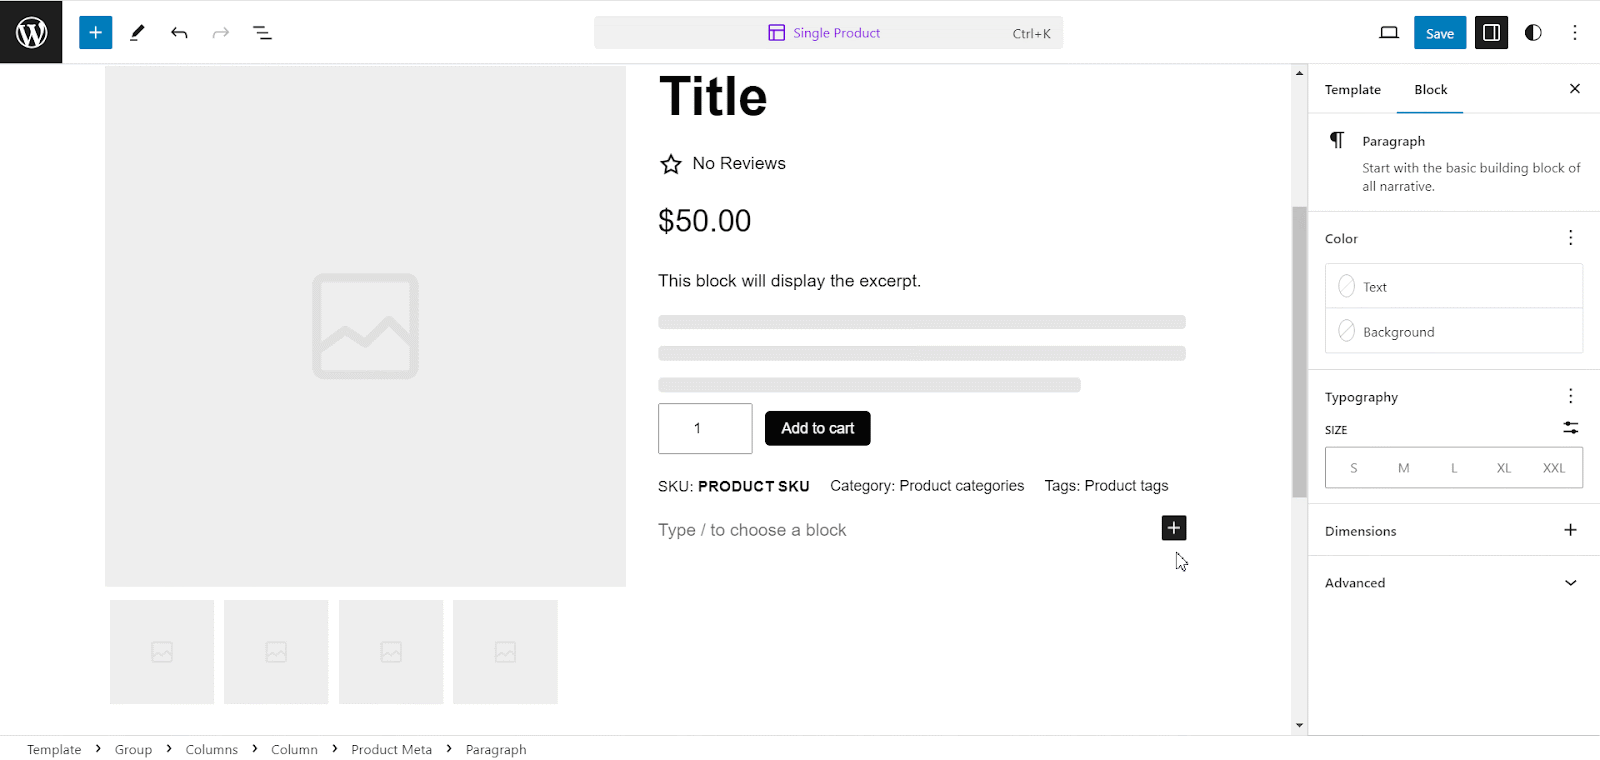Click the product quantity input field
1600x760 pixels.
click(x=705, y=428)
